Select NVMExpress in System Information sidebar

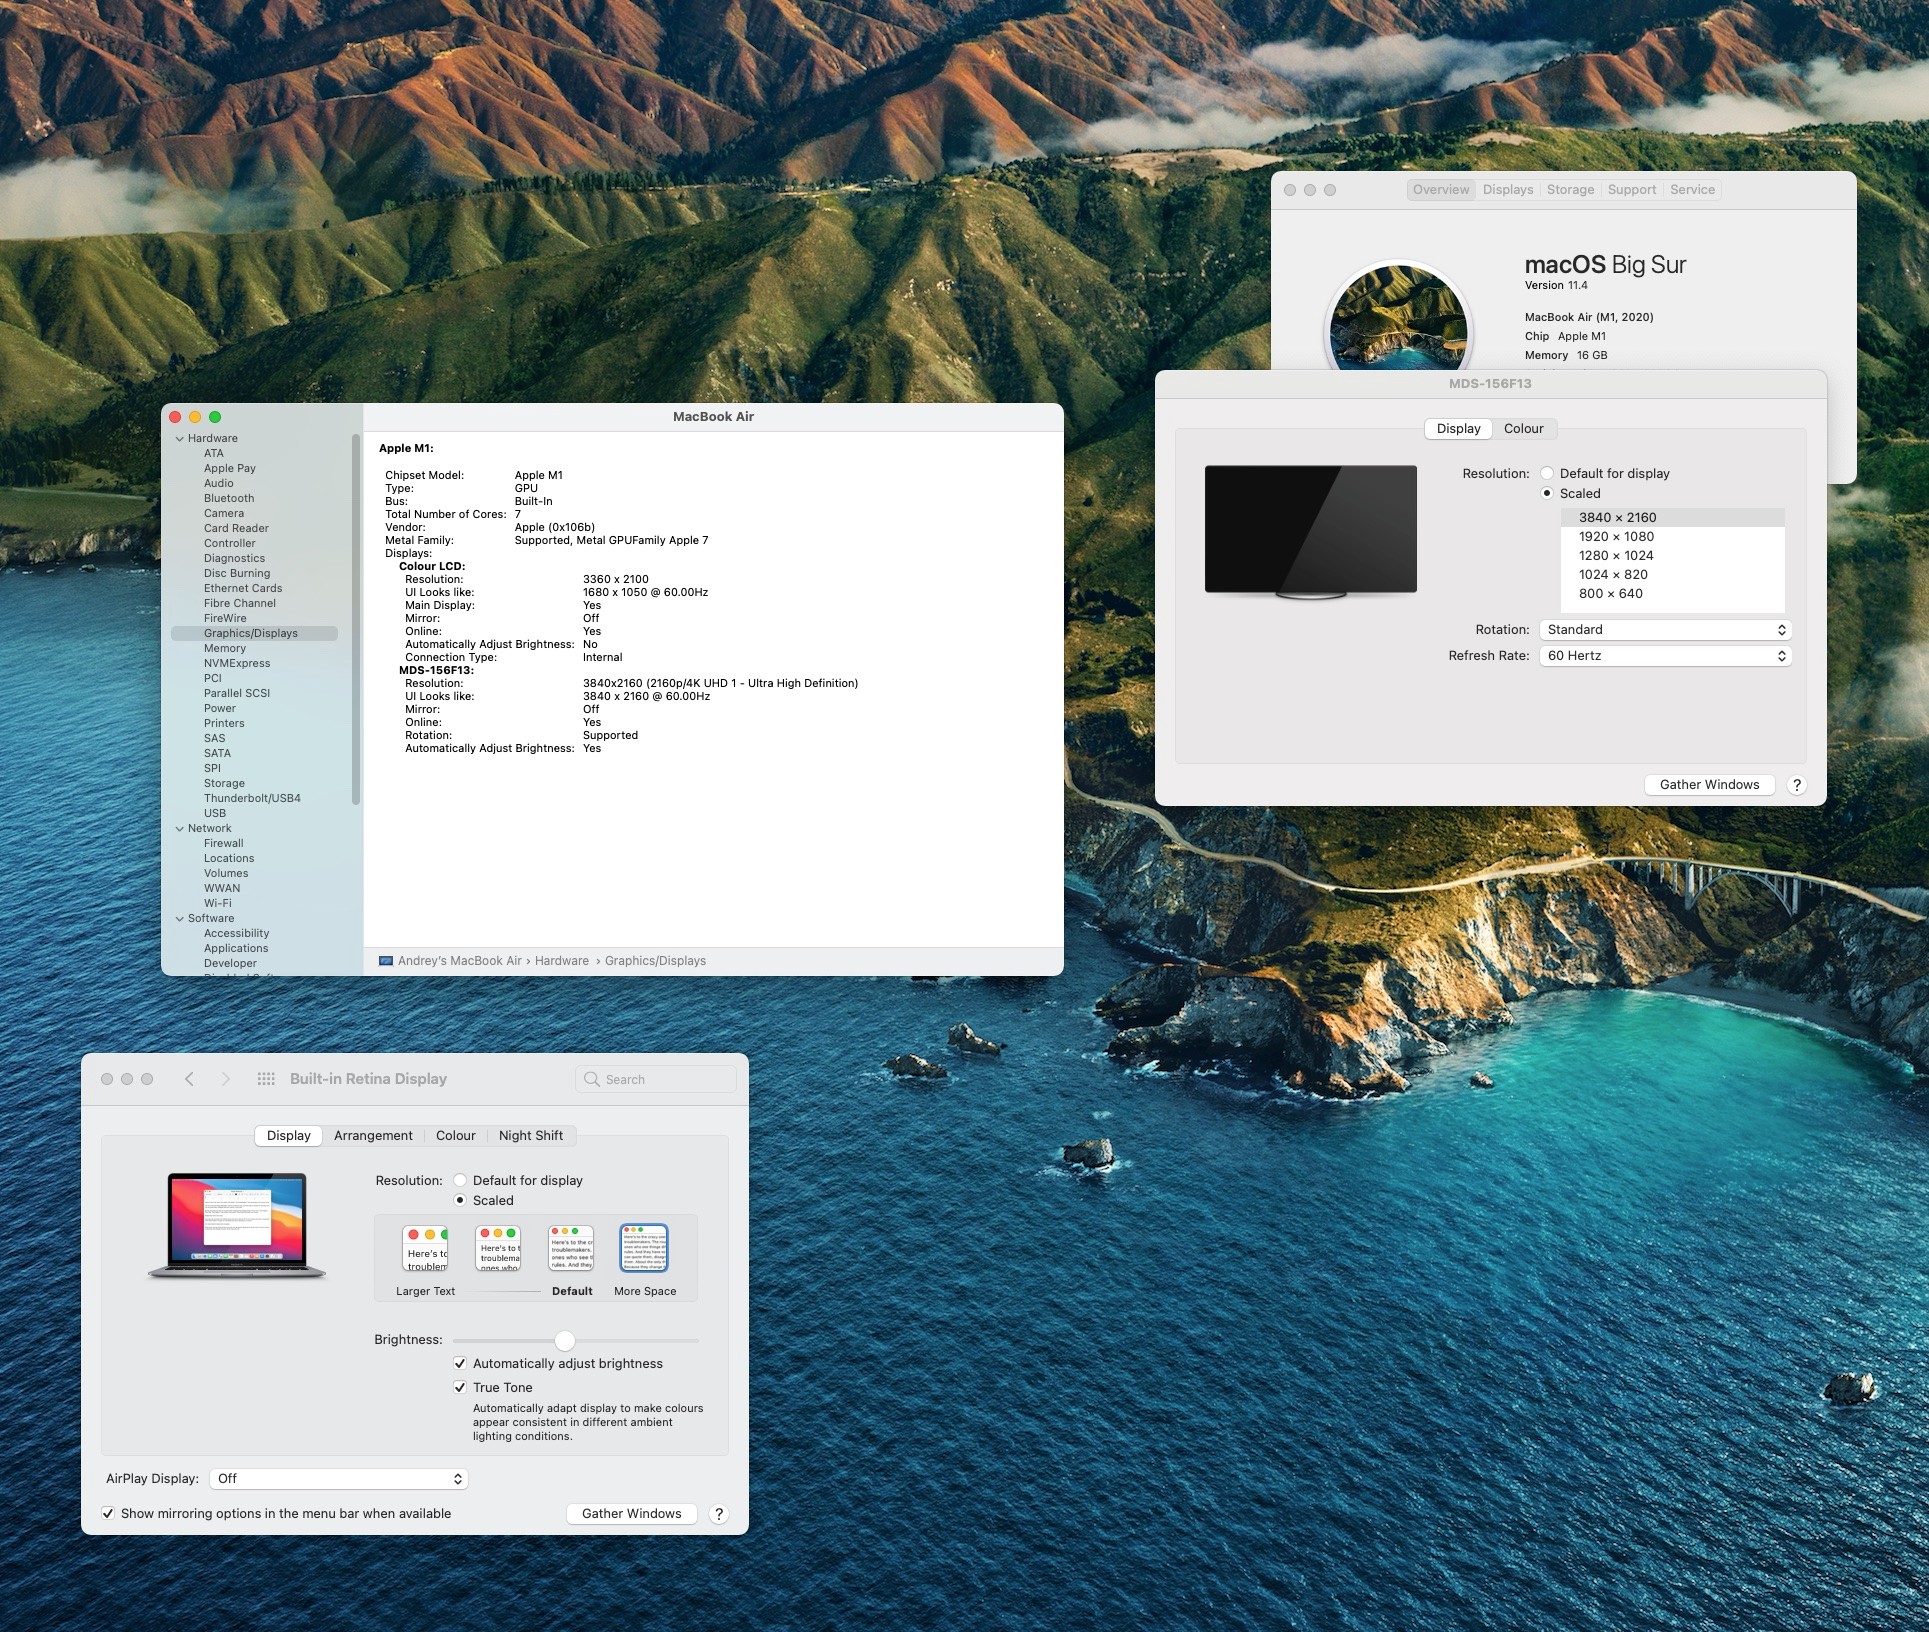[237, 663]
